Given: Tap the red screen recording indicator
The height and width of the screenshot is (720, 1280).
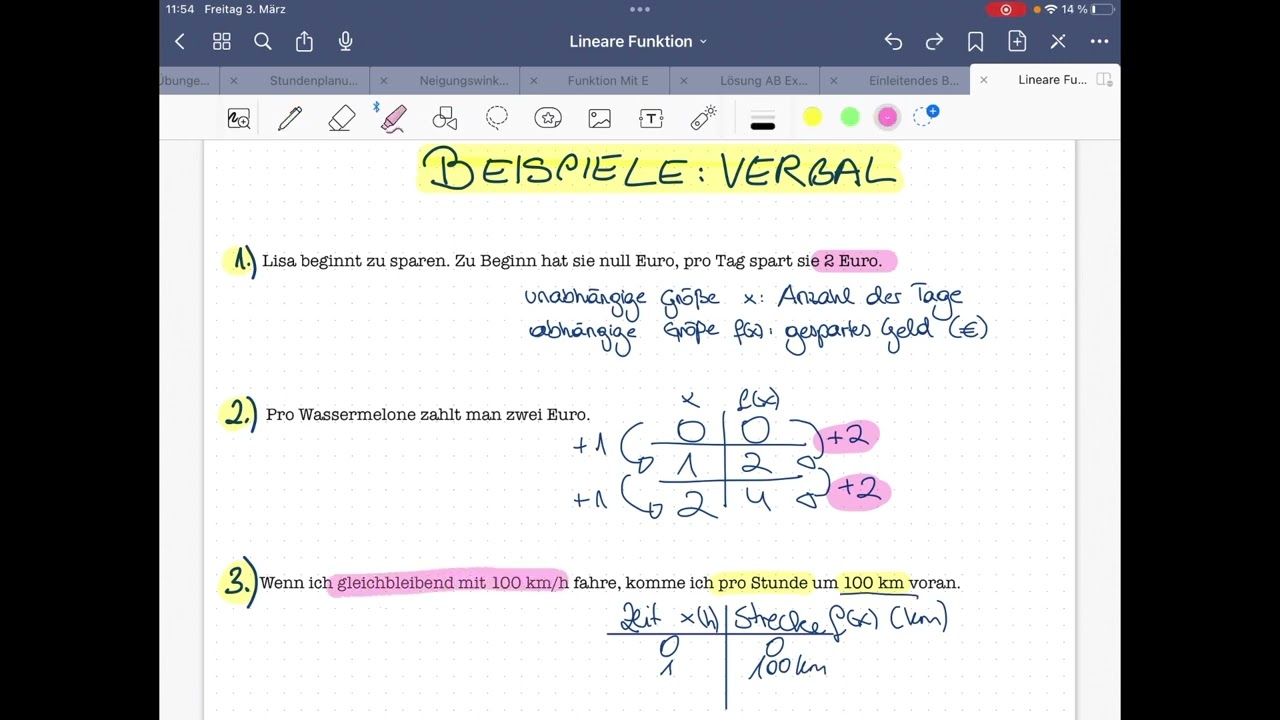Looking at the screenshot, I should click(1005, 9).
